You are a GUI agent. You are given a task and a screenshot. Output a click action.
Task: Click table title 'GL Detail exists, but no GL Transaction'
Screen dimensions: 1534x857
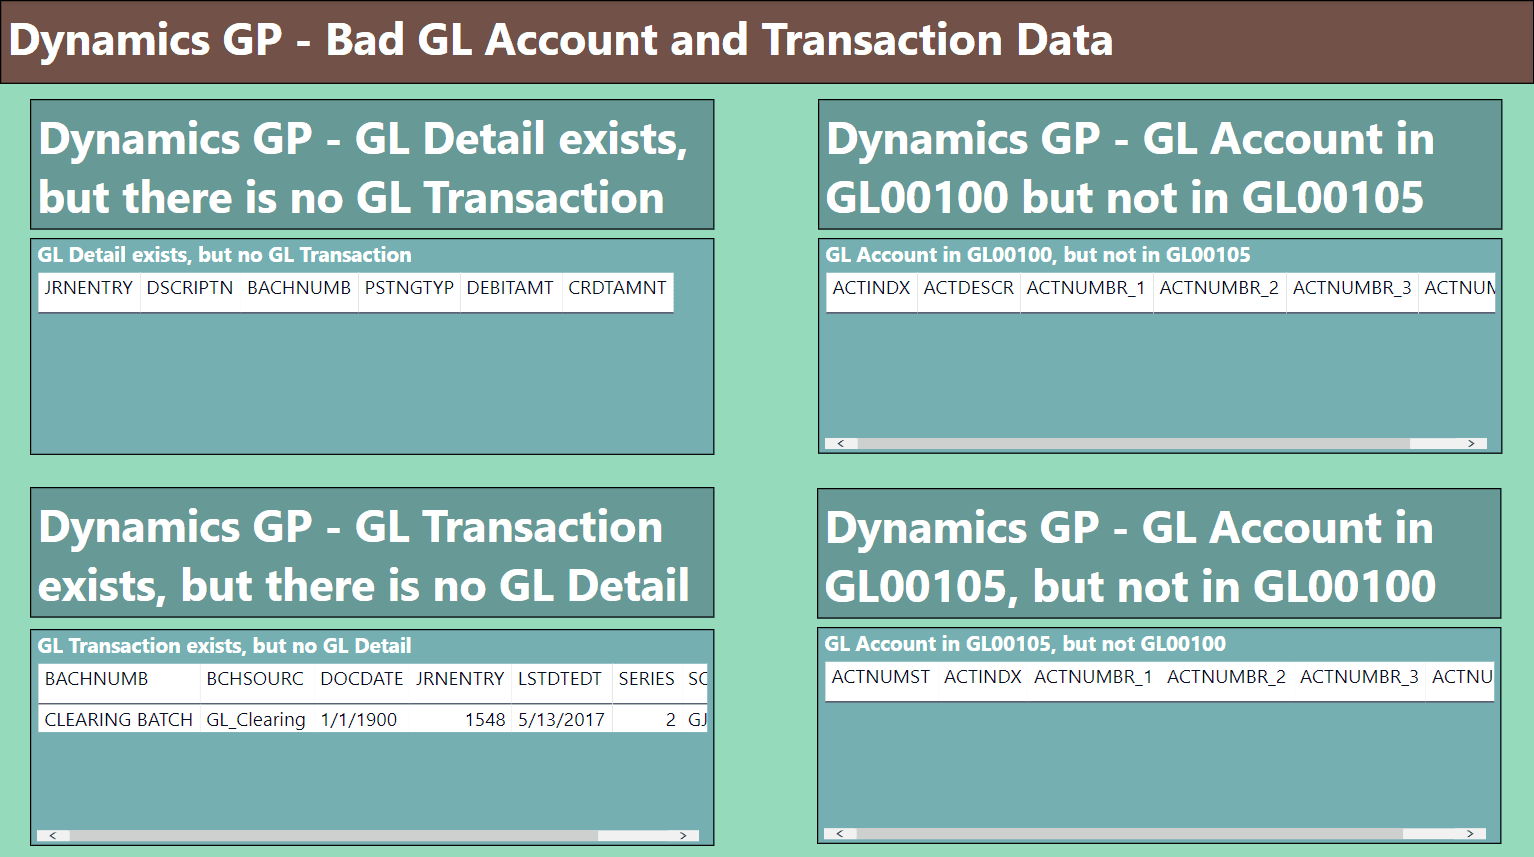tap(224, 255)
